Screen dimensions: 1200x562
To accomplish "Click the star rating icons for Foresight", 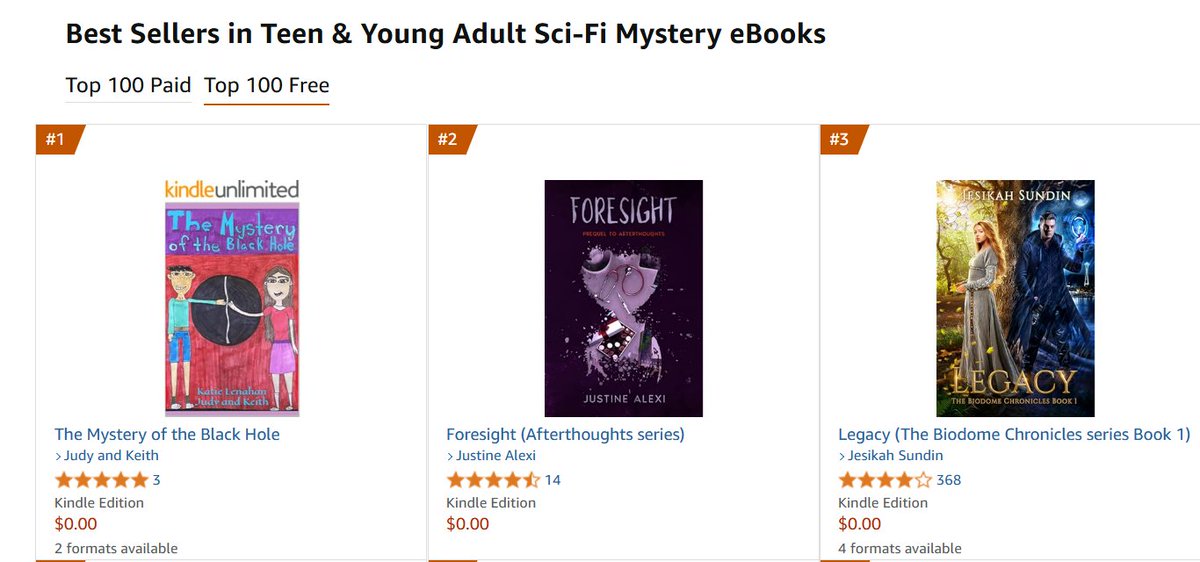I will click(x=493, y=480).
